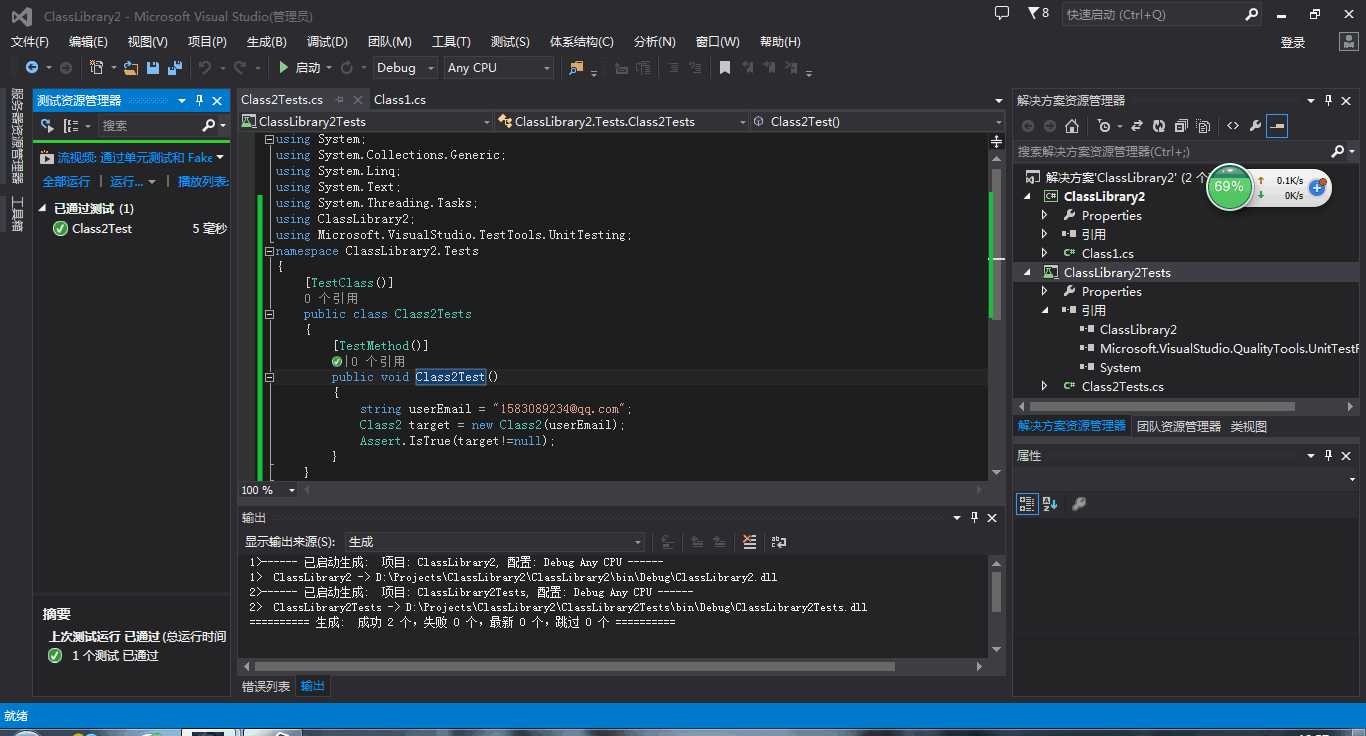Click the 全部运行 link
The width and height of the screenshot is (1366, 736).
[x=66, y=182]
